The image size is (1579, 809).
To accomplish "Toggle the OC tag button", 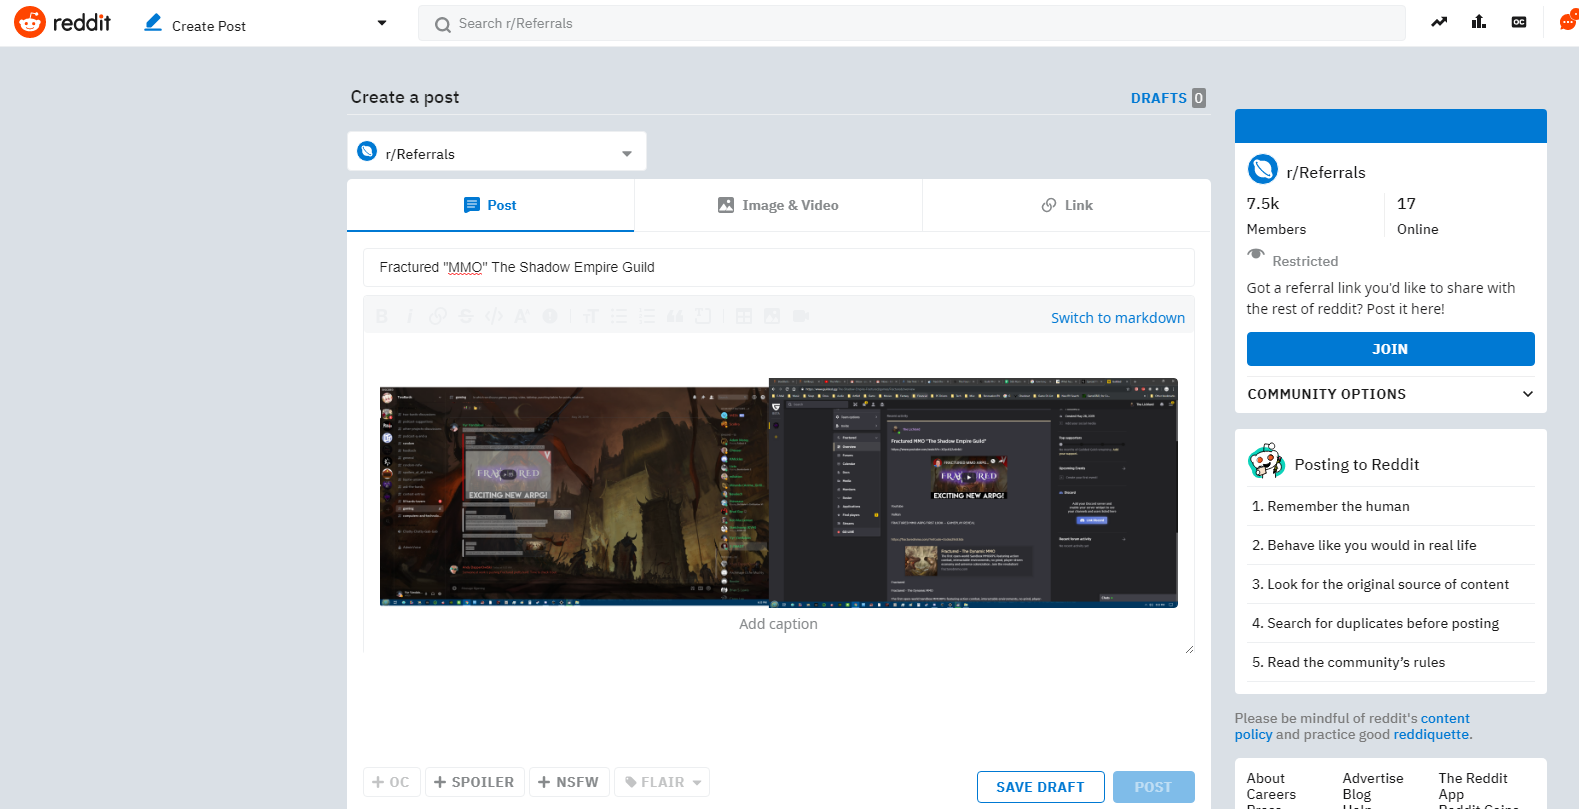I will click(391, 782).
